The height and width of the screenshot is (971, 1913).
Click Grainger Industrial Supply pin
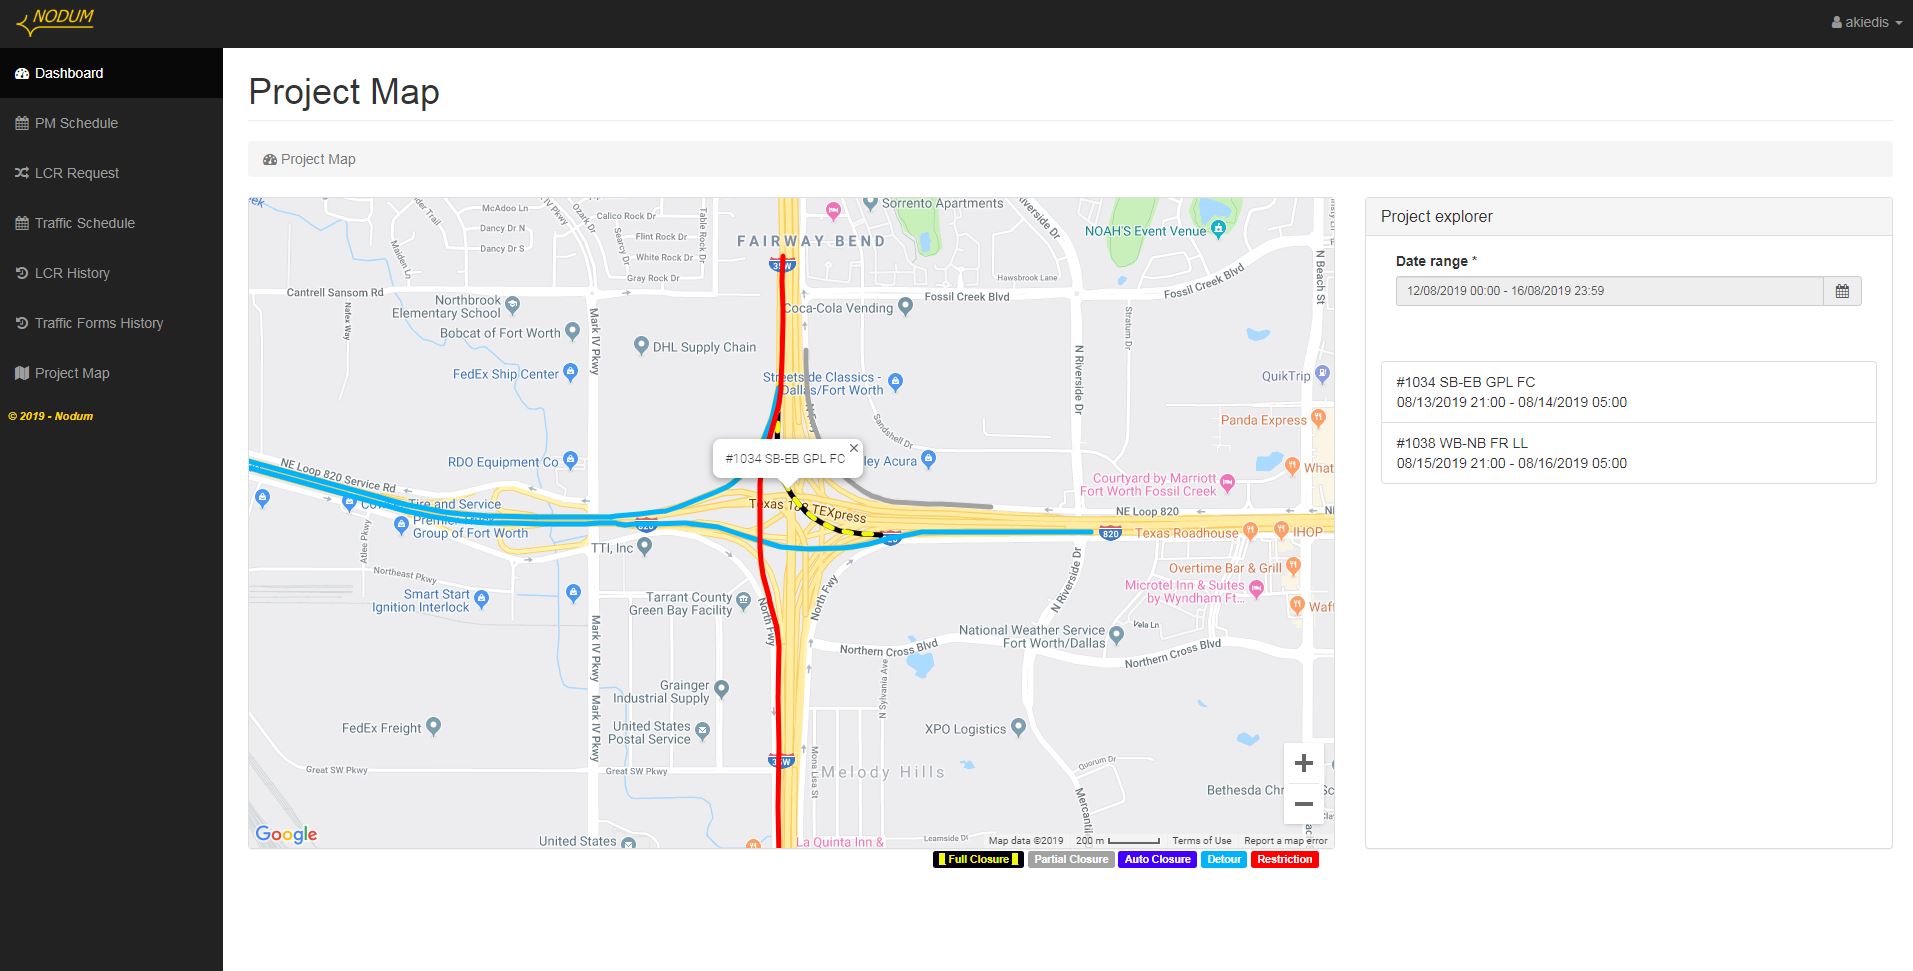click(x=722, y=689)
